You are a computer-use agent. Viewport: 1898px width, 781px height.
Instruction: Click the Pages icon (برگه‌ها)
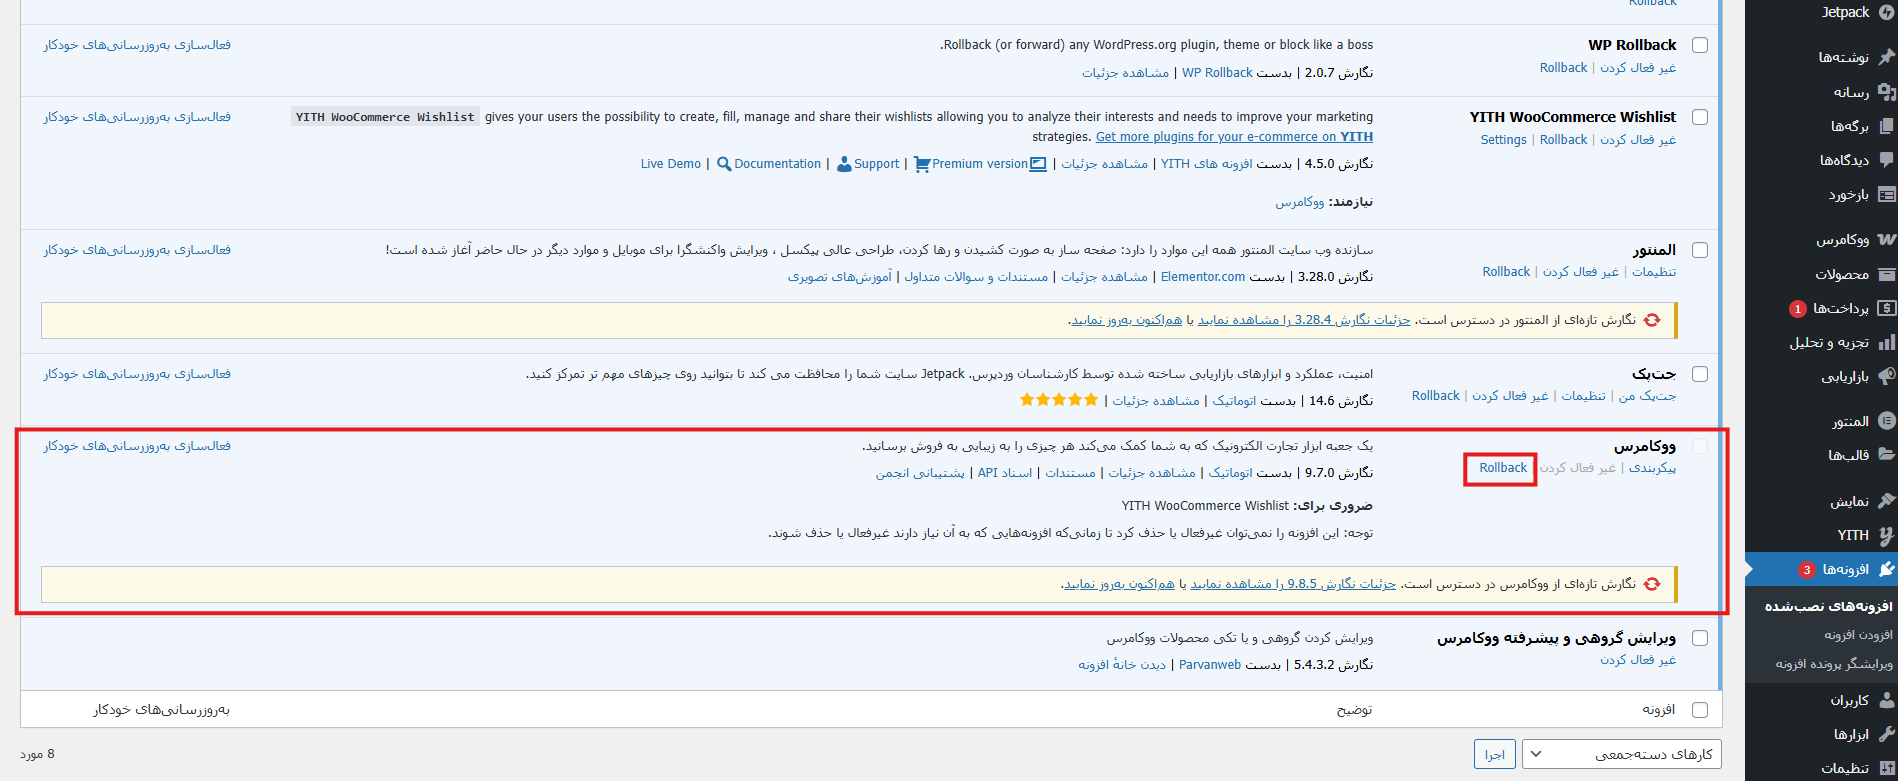(1886, 126)
